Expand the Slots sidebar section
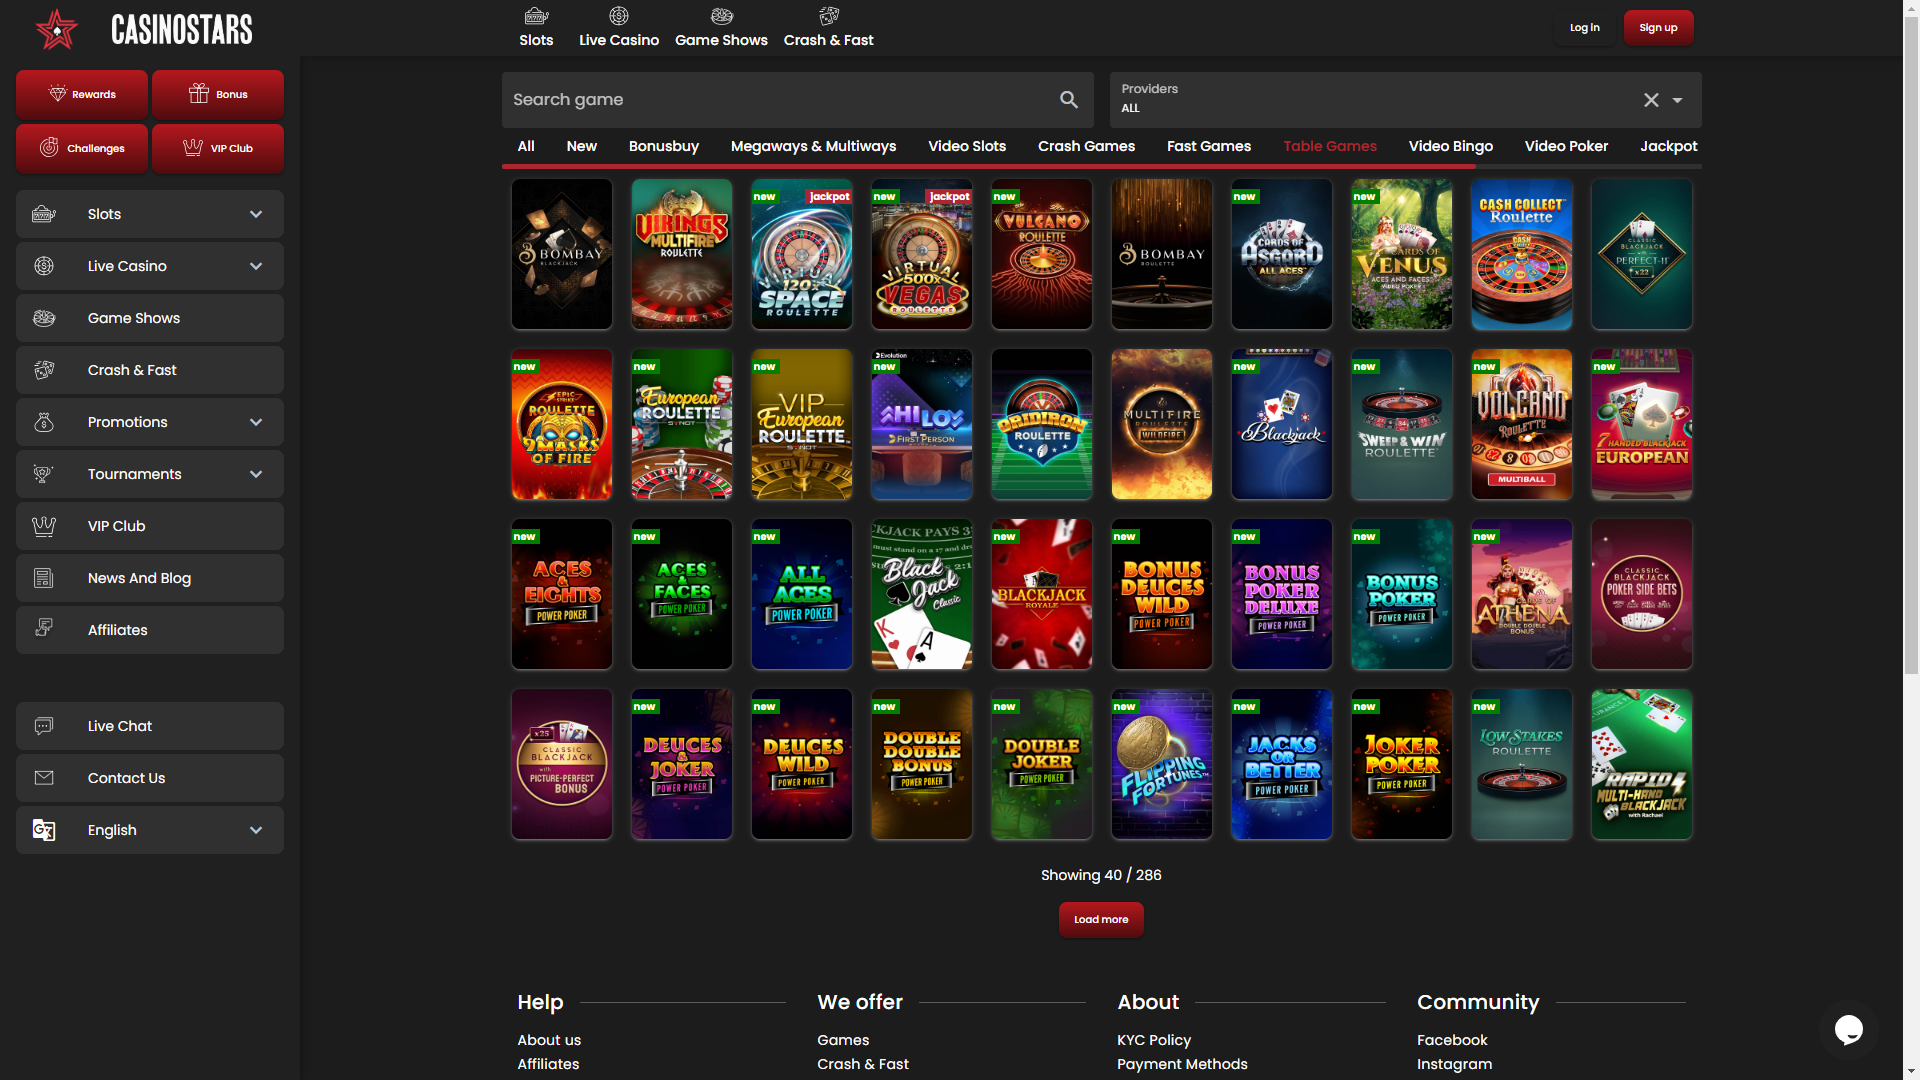The width and height of the screenshot is (1920, 1080). 256,214
